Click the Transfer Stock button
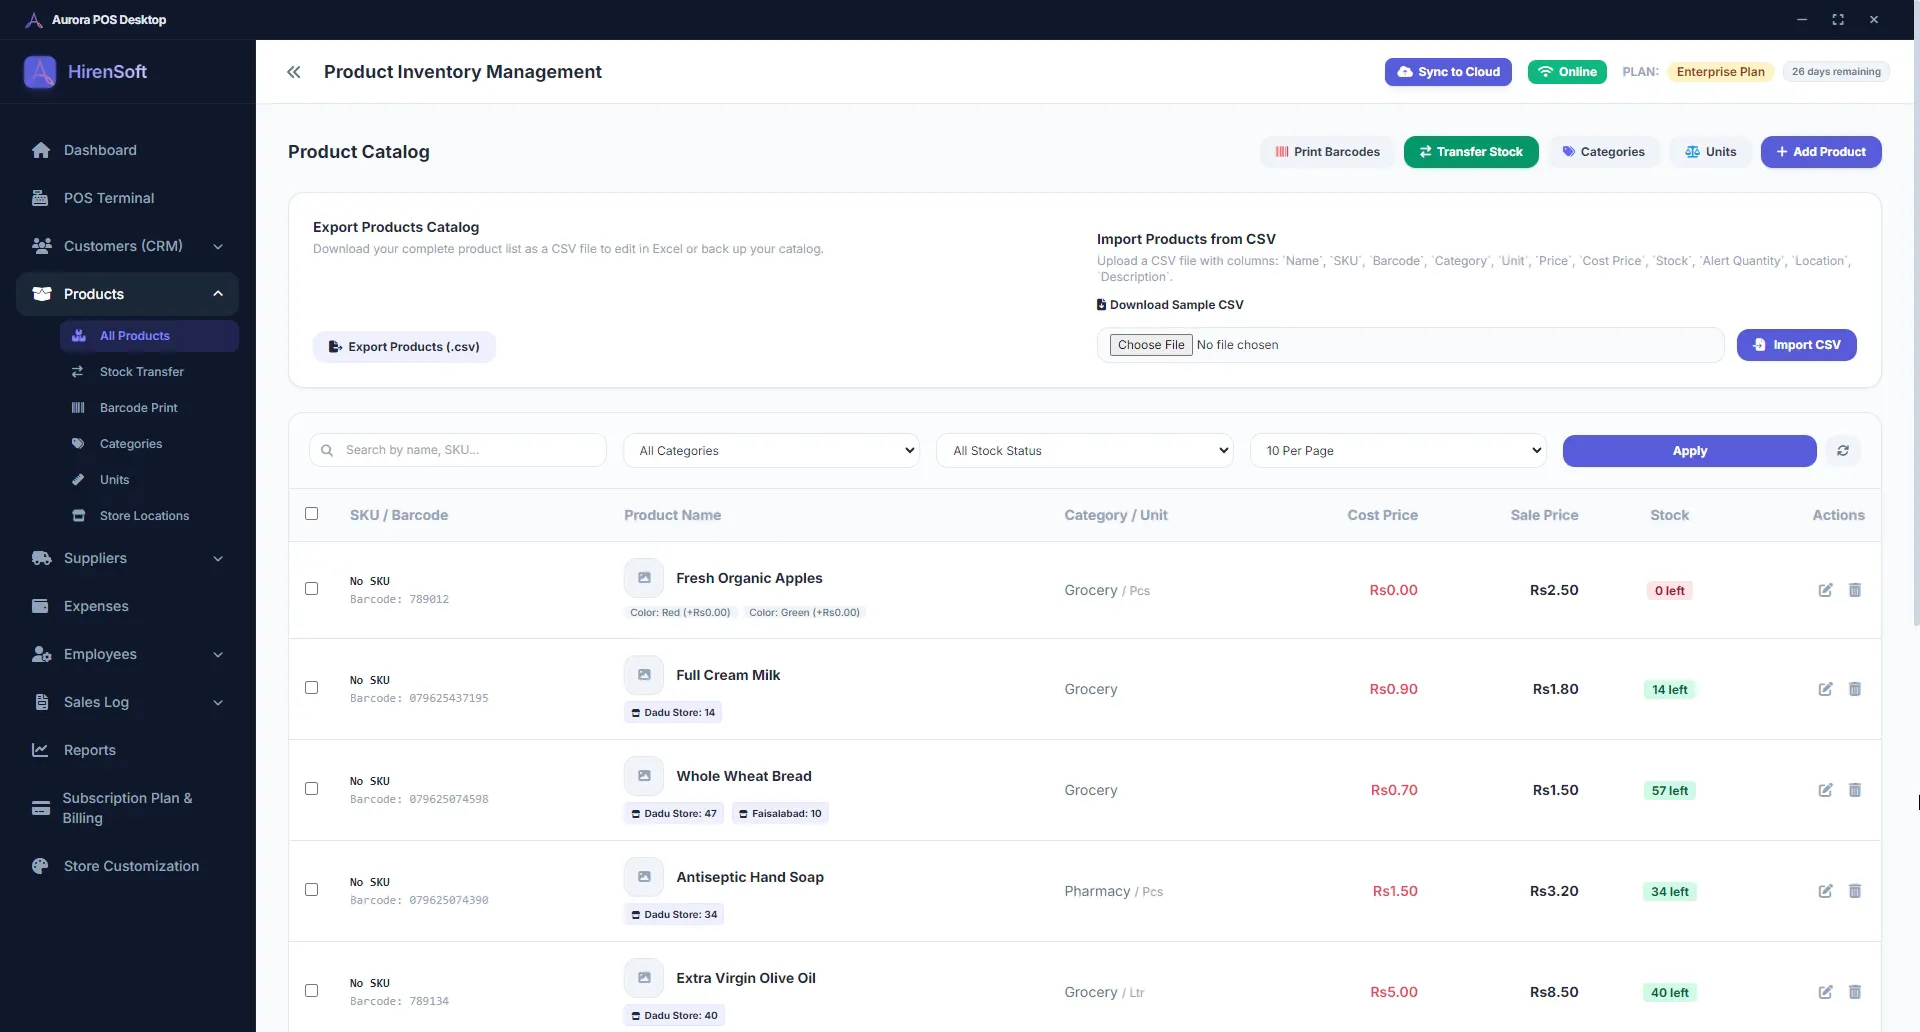Viewport: 1920px width, 1032px height. pyautogui.click(x=1471, y=152)
